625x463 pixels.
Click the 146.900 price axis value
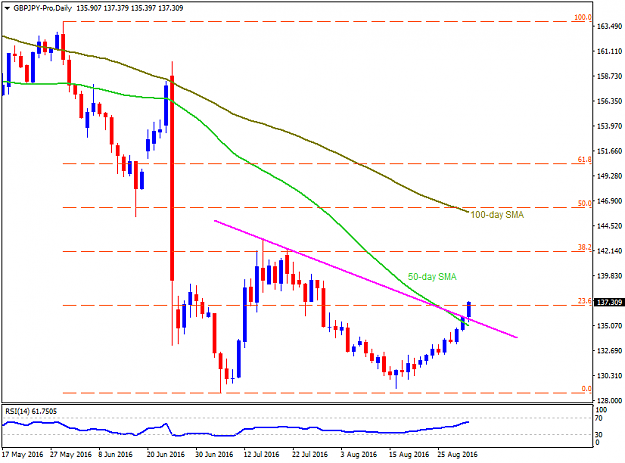point(609,201)
